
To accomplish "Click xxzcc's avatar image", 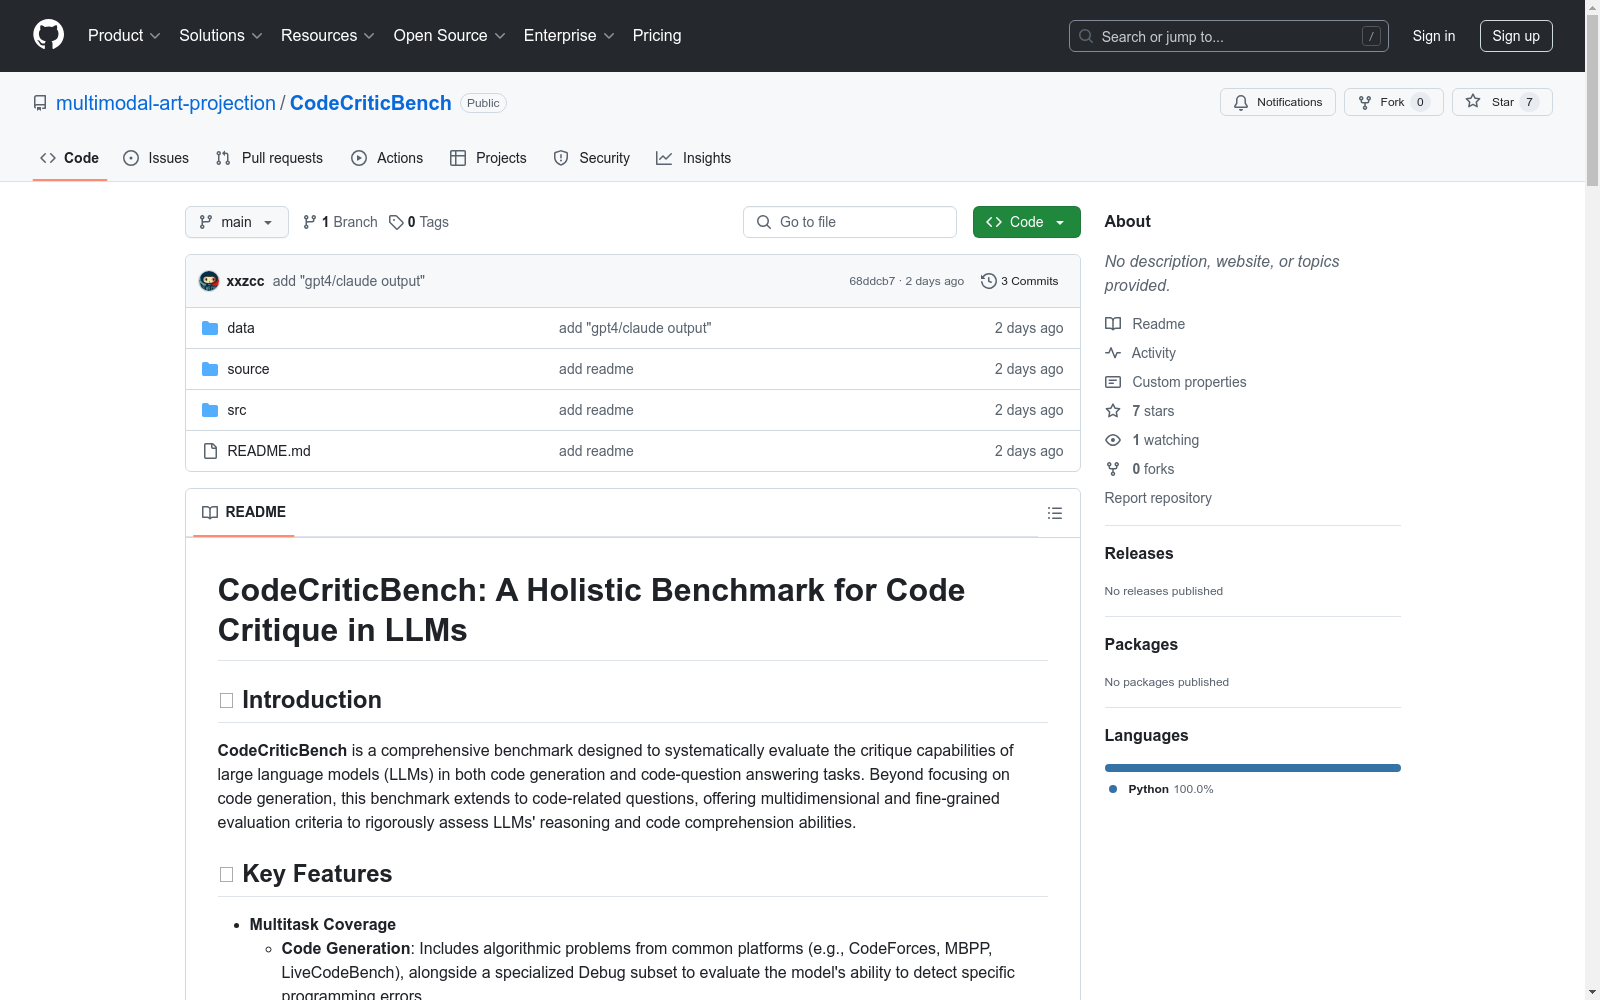I will [209, 281].
